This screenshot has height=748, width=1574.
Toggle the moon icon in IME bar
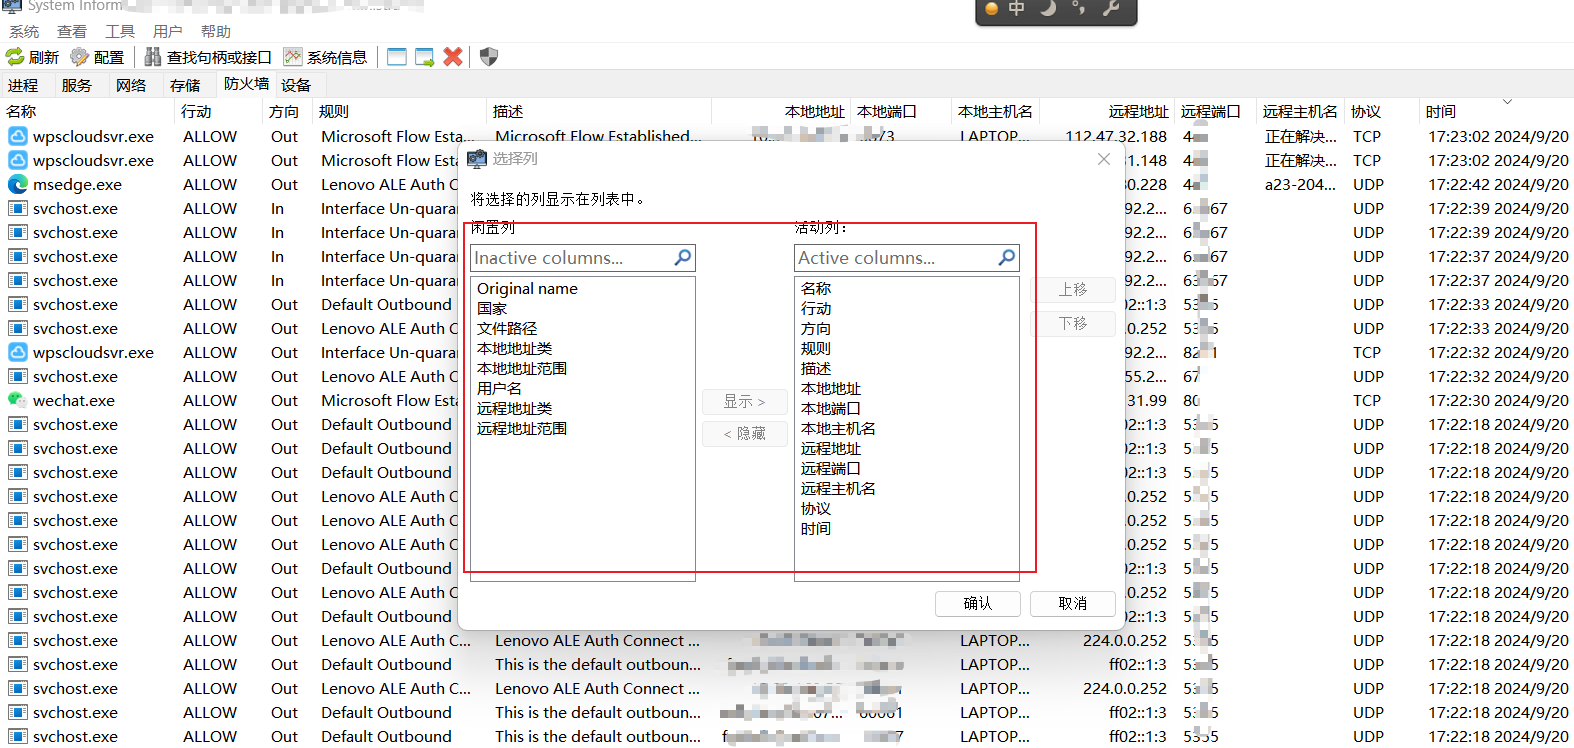1047,9
